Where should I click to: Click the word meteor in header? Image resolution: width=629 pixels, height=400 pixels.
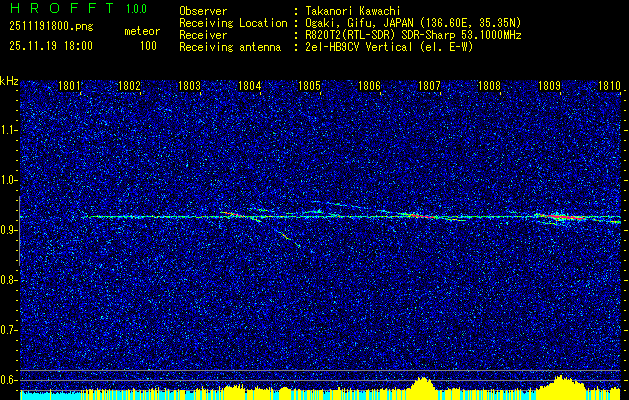point(142,31)
